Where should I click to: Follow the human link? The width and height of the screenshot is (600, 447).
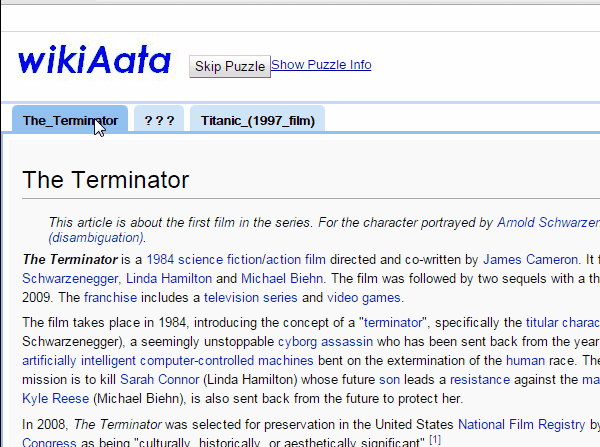click(x=525, y=361)
